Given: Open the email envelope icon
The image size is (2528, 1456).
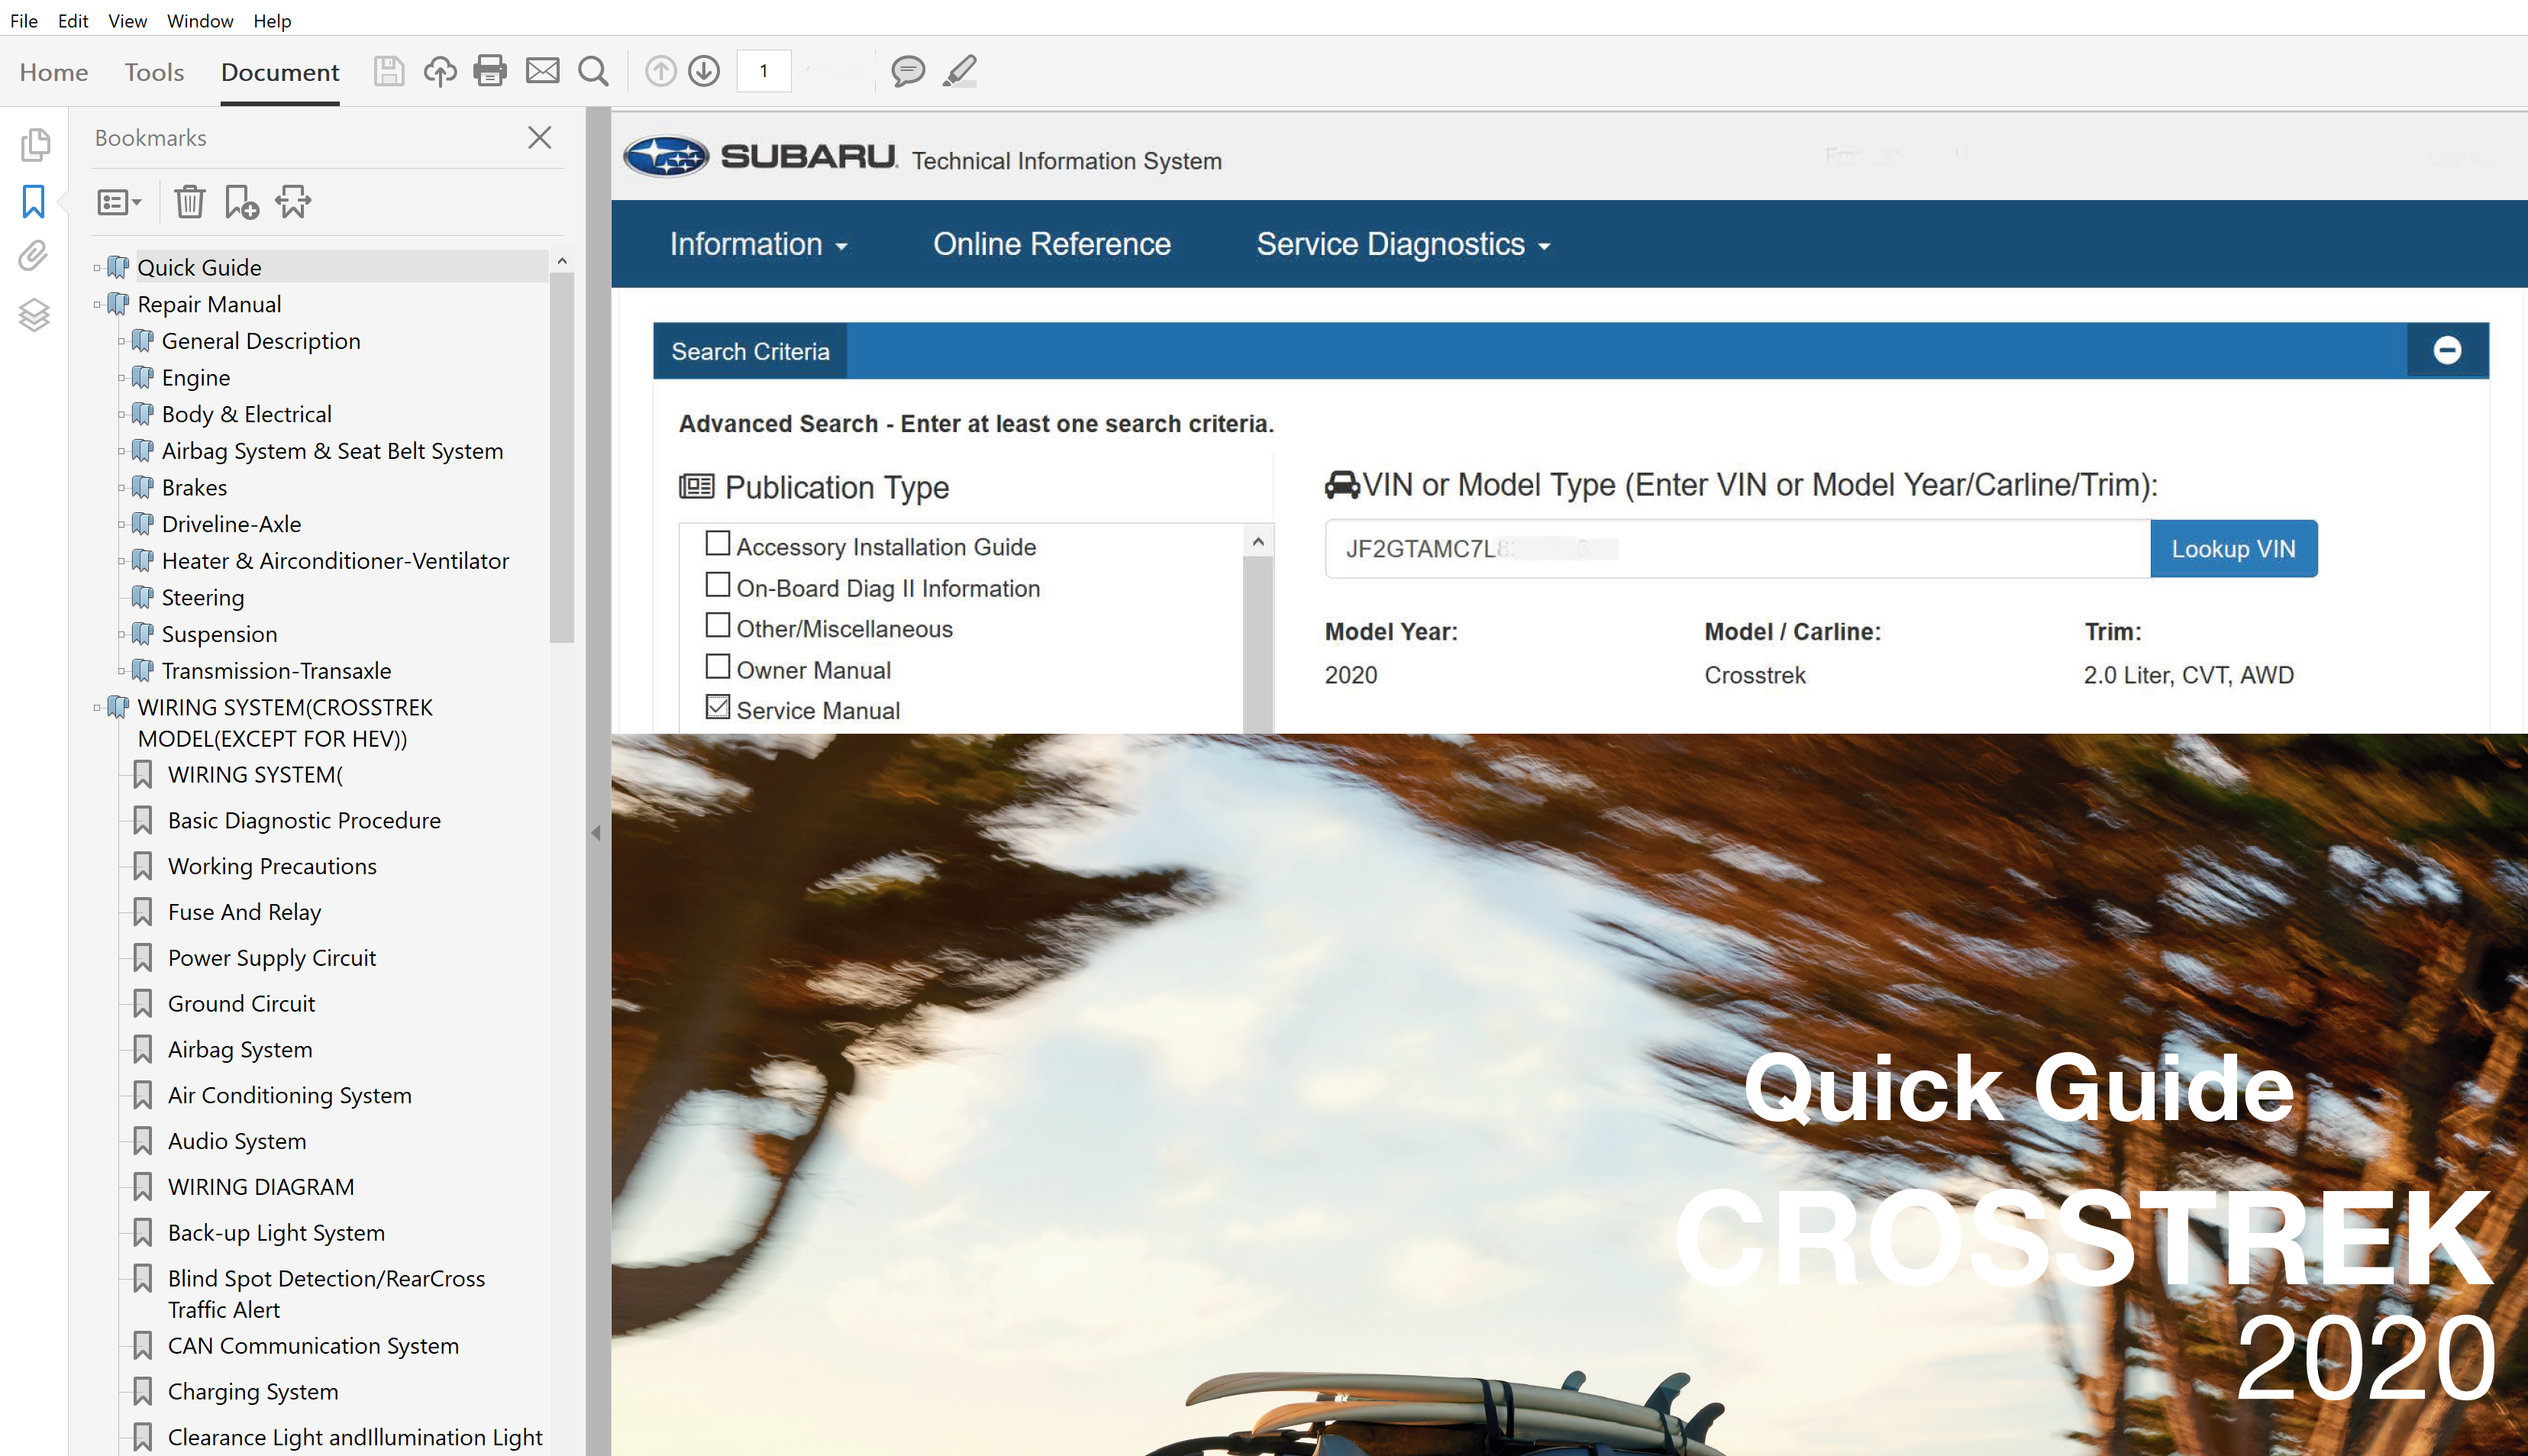Looking at the screenshot, I should pyautogui.click(x=542, y=71).
